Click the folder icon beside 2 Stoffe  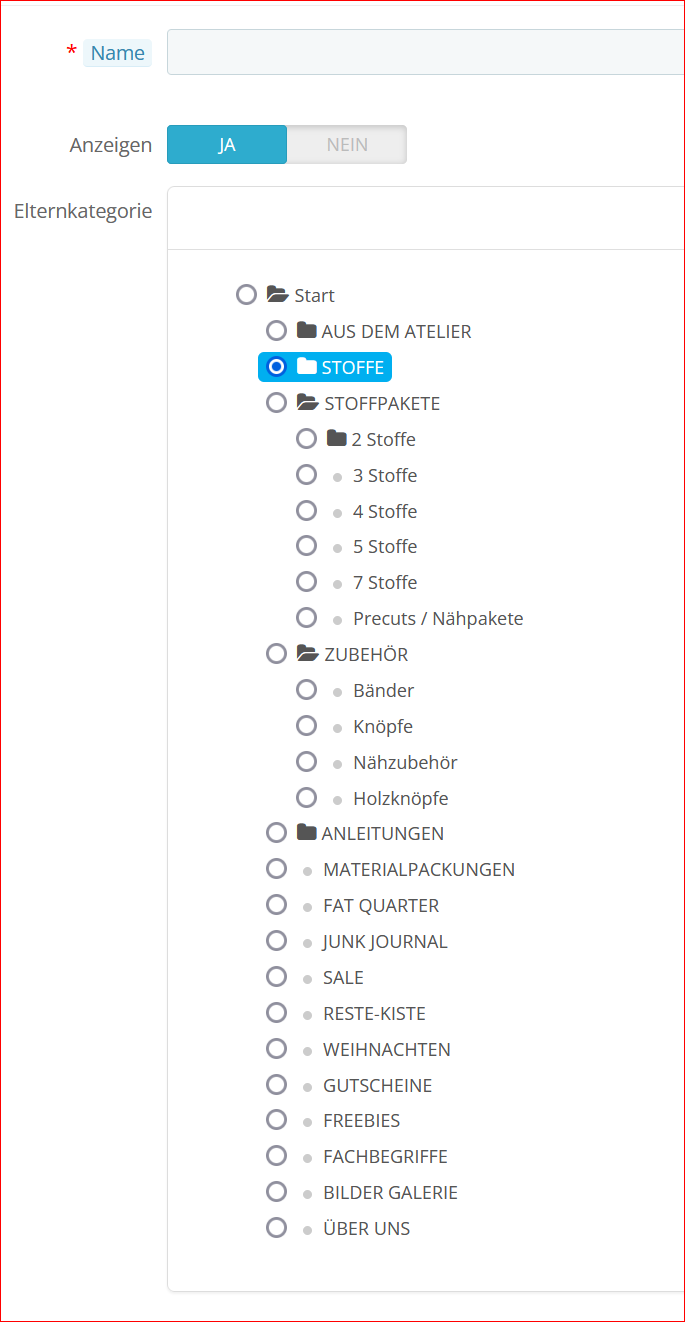(336, 439)
